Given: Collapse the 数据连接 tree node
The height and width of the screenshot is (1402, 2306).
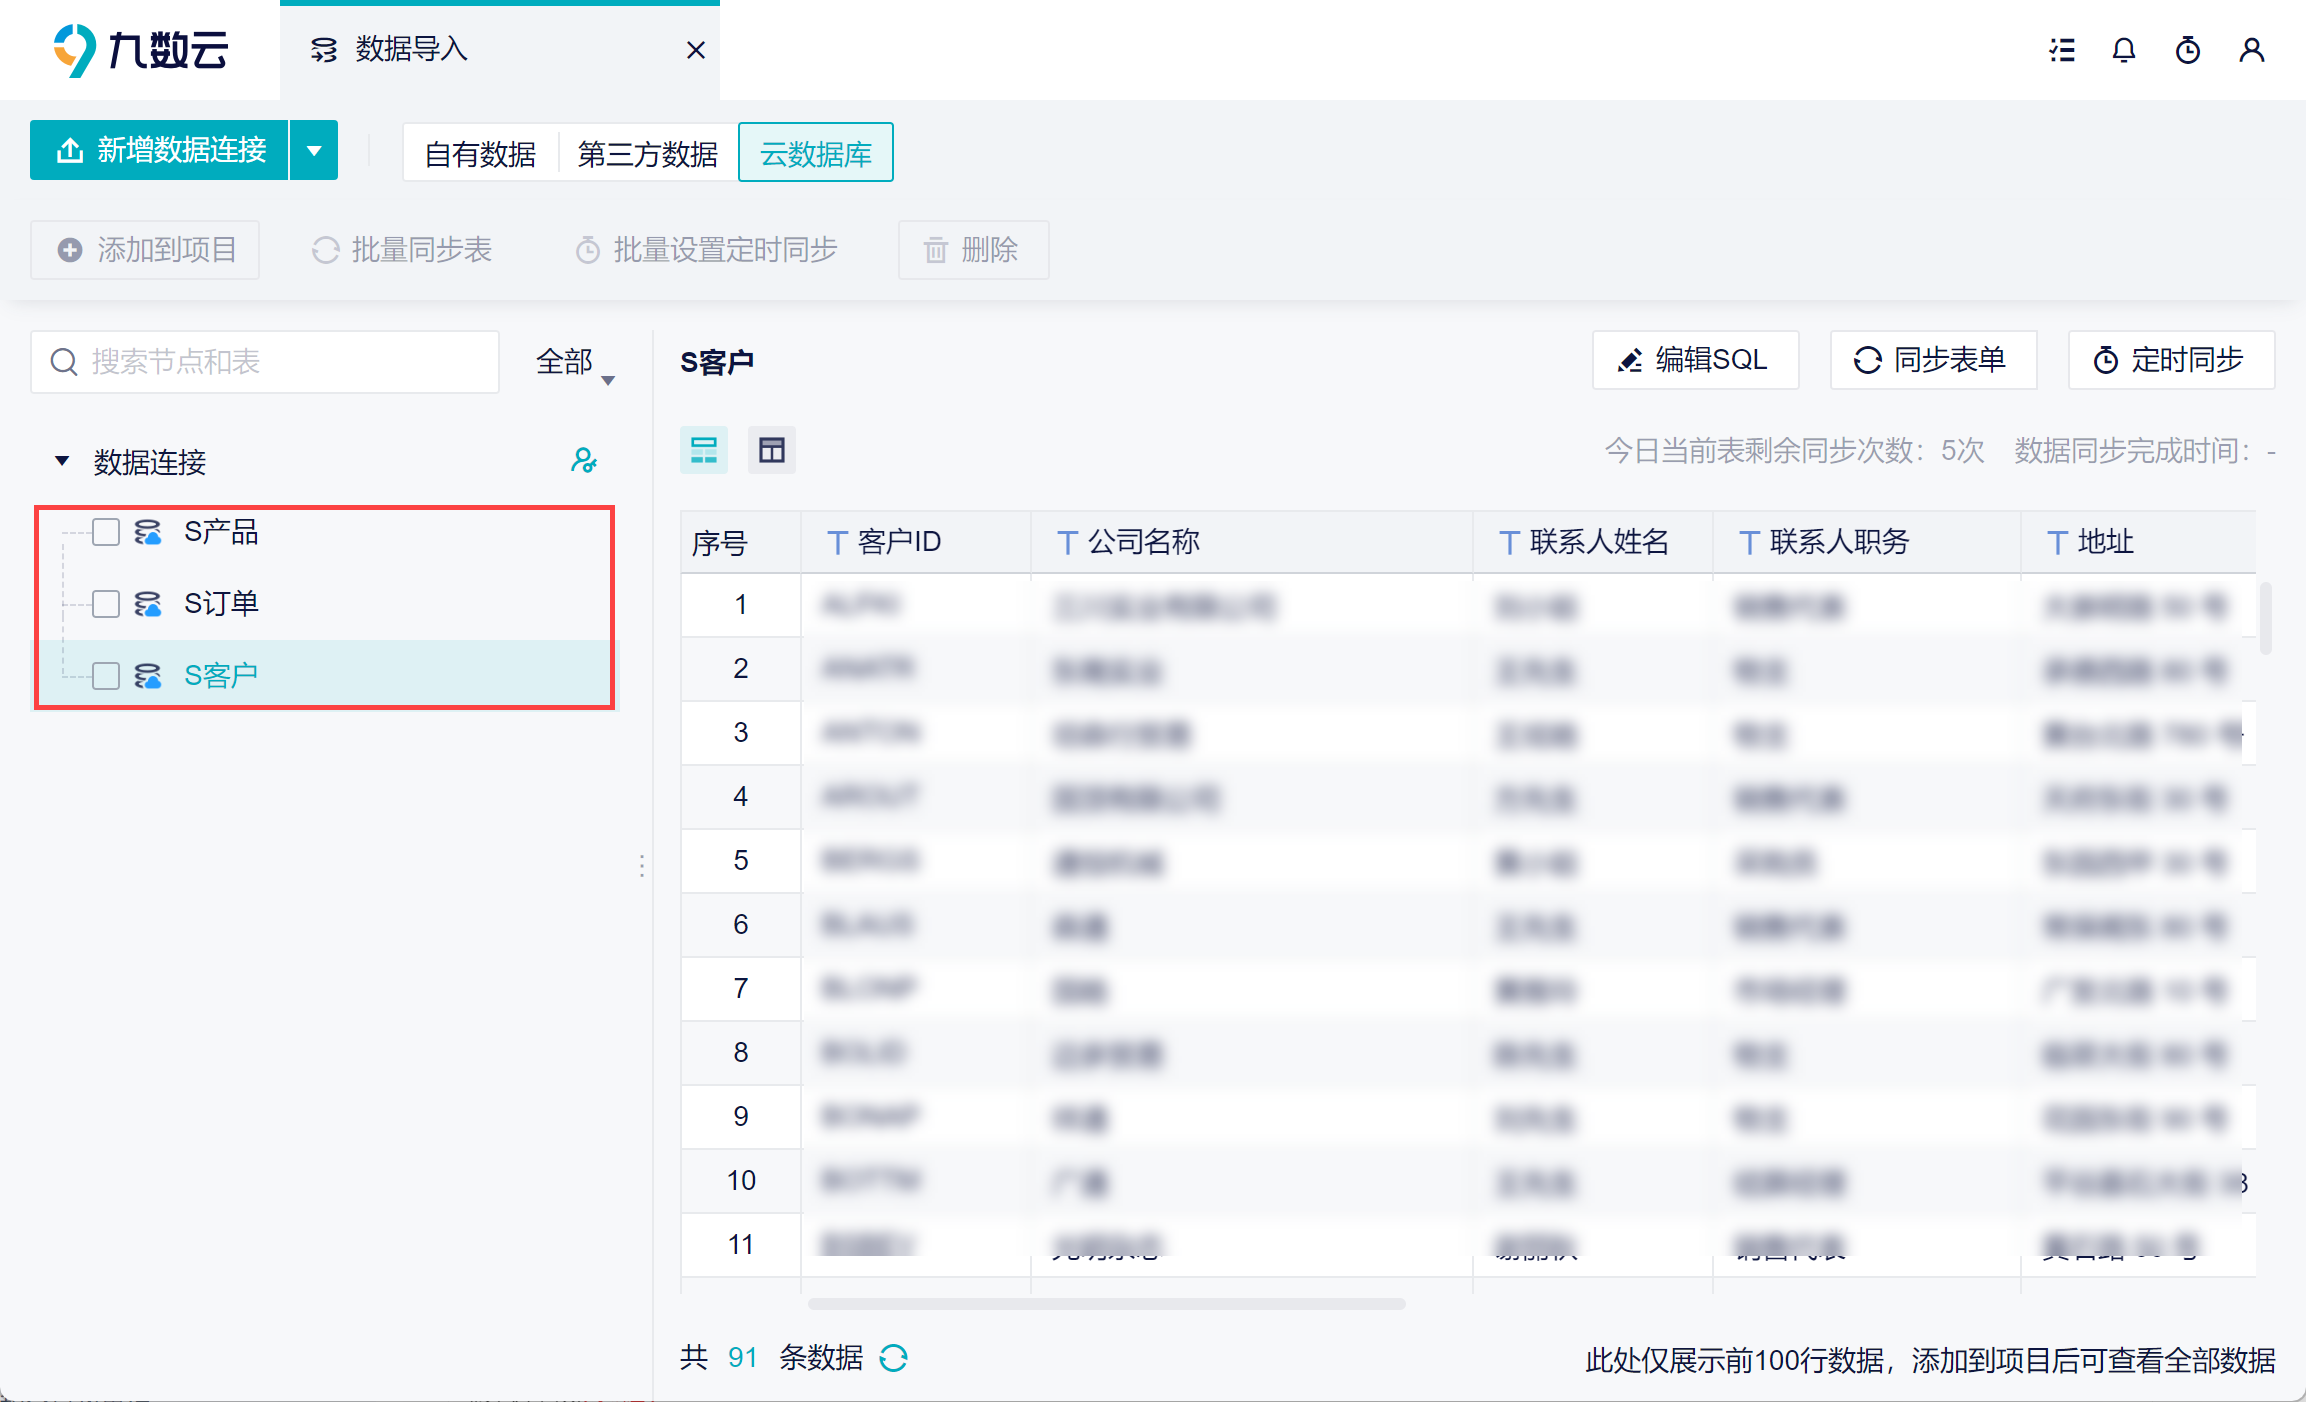Looking at the screenshot, I should [62, 461].
